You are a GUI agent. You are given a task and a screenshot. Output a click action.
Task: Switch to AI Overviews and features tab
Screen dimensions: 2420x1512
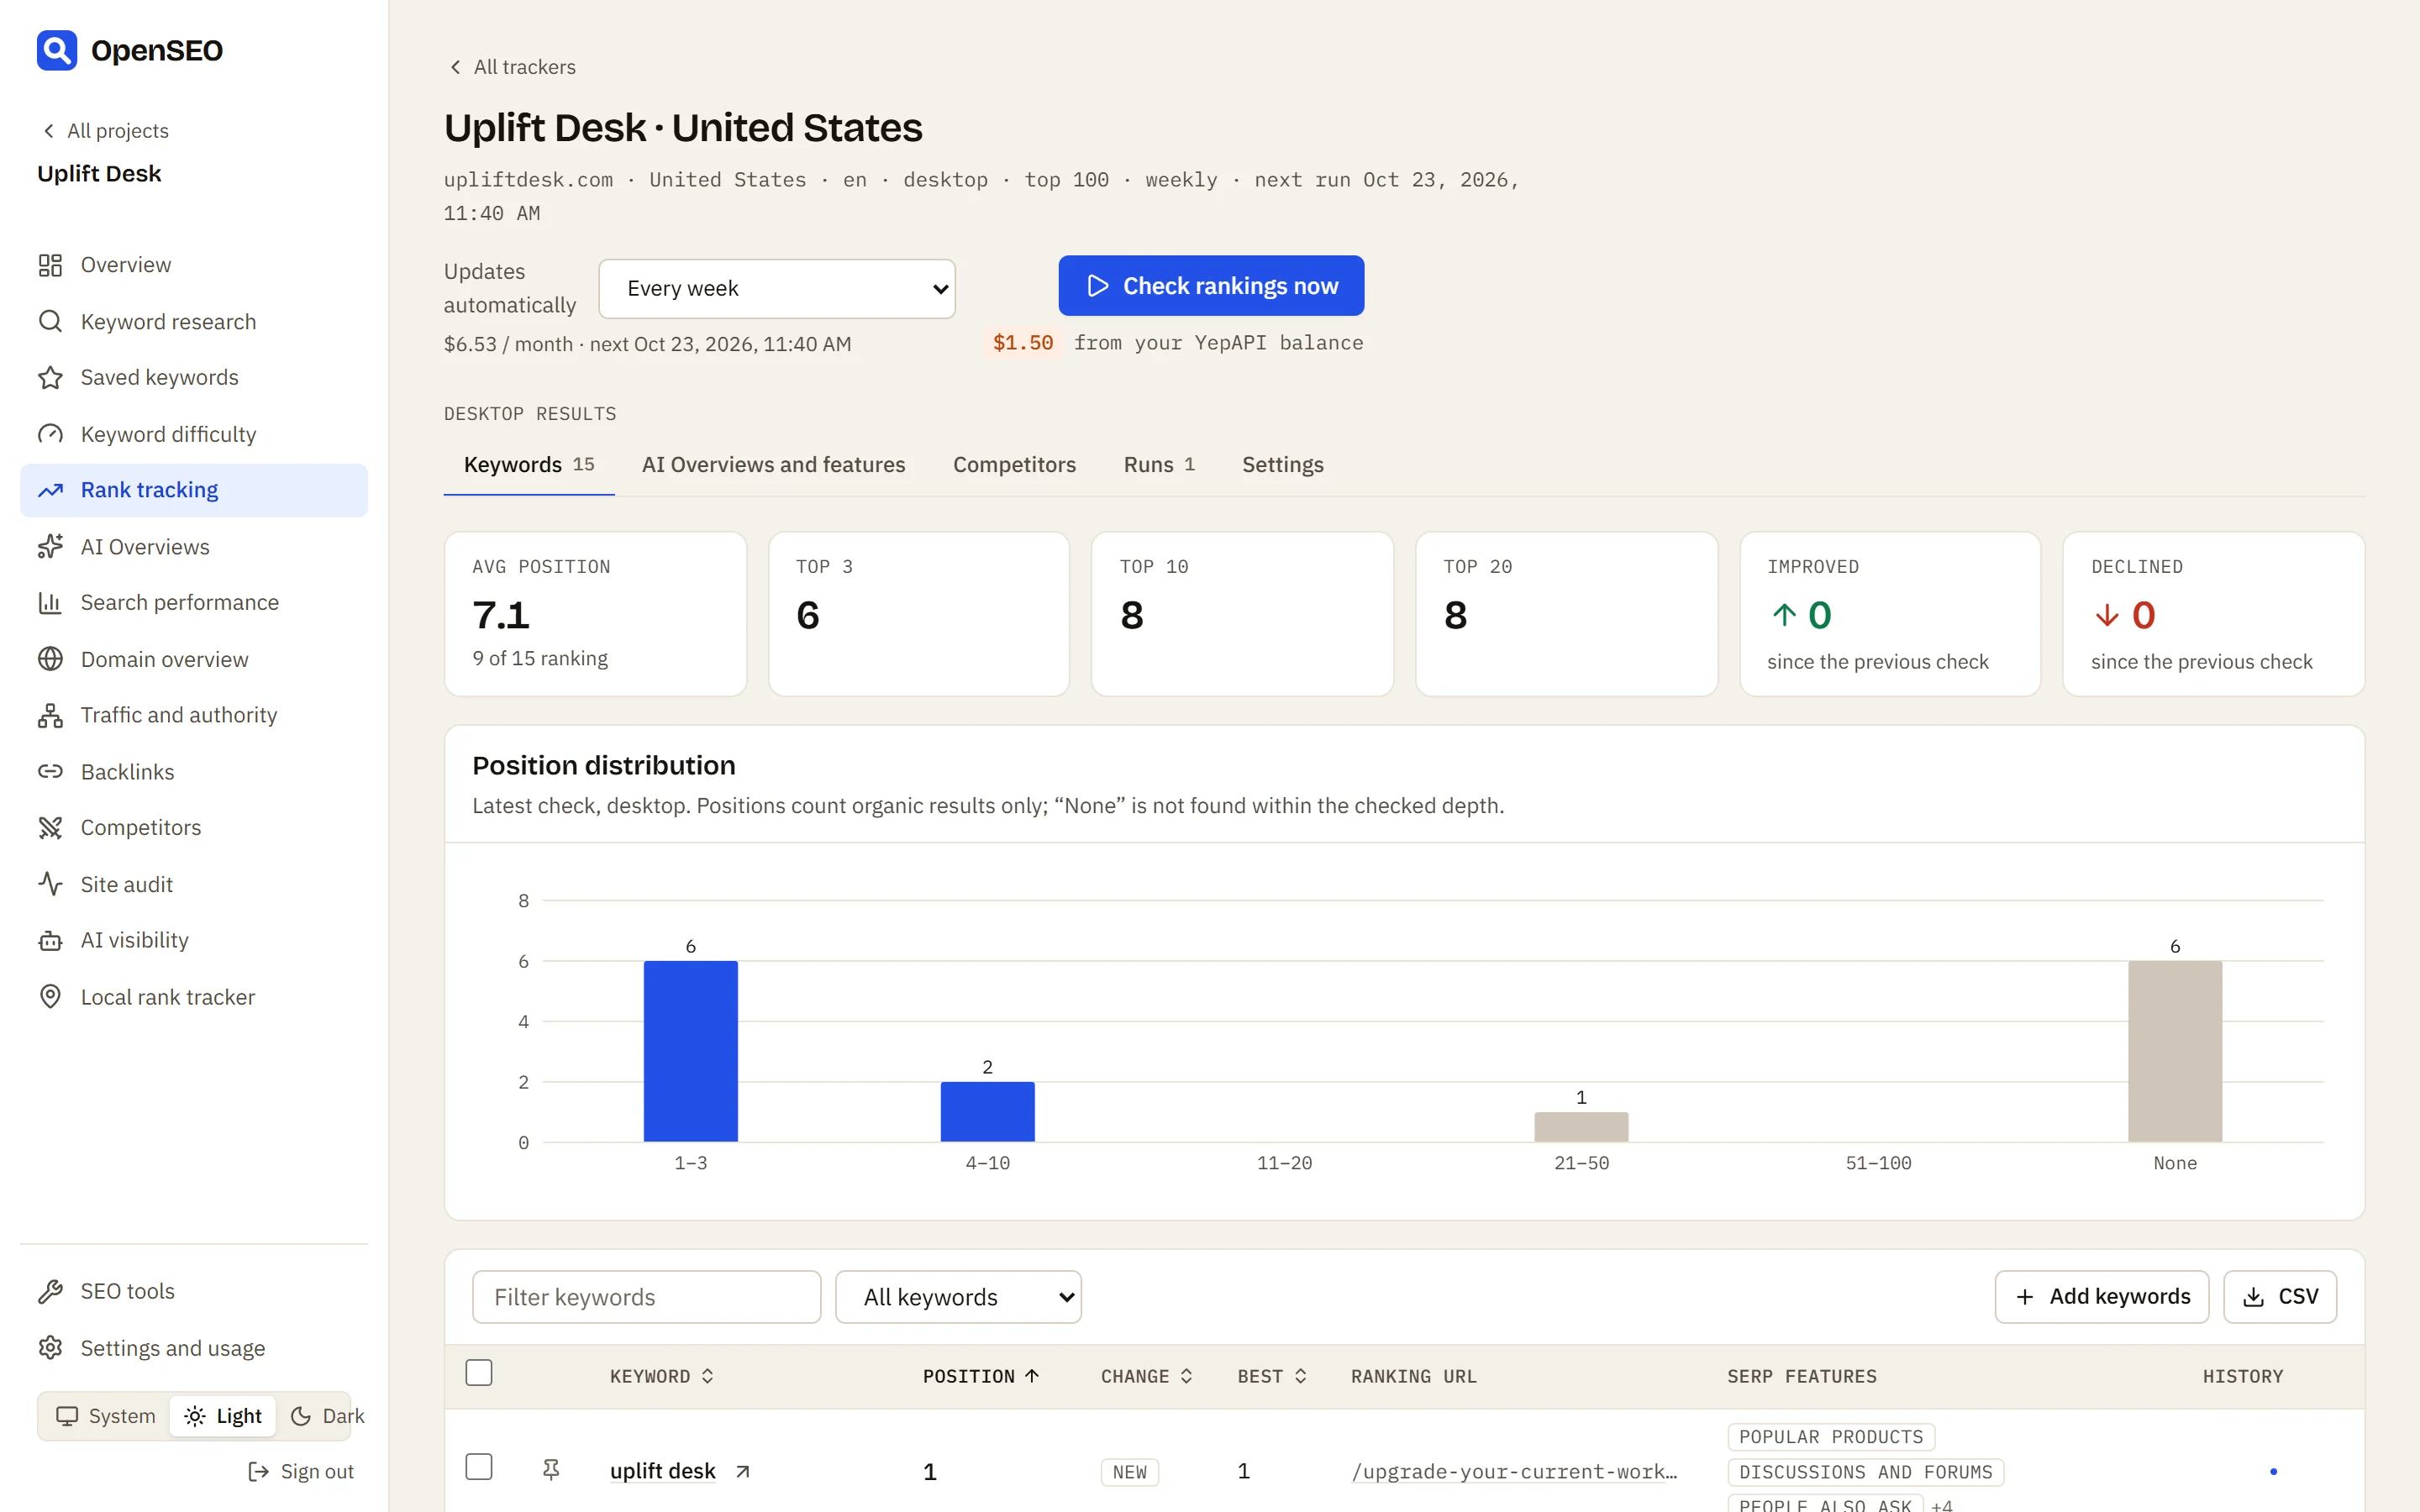click(x=773, y=464)
